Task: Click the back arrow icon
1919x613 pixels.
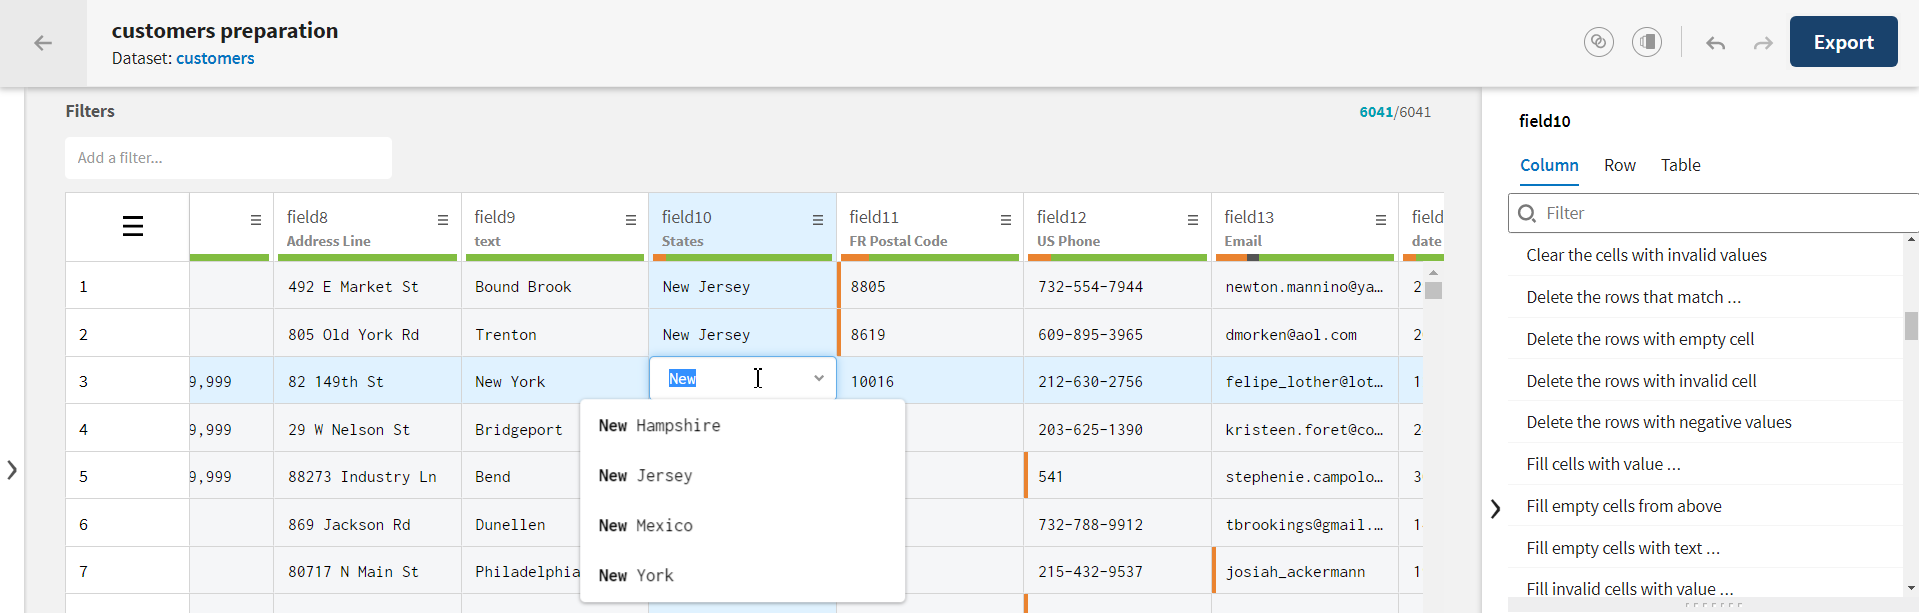Action: coord(43,43)
